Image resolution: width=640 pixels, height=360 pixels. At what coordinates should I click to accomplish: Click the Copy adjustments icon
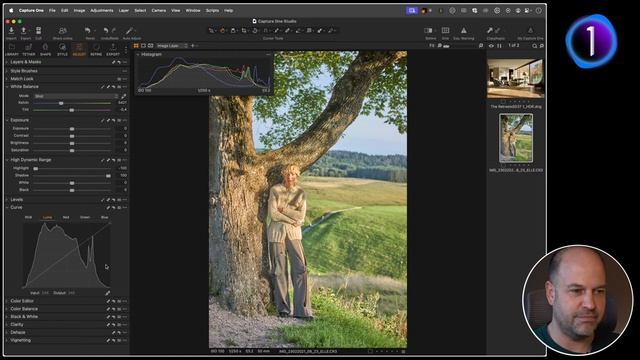coord(490,31)
